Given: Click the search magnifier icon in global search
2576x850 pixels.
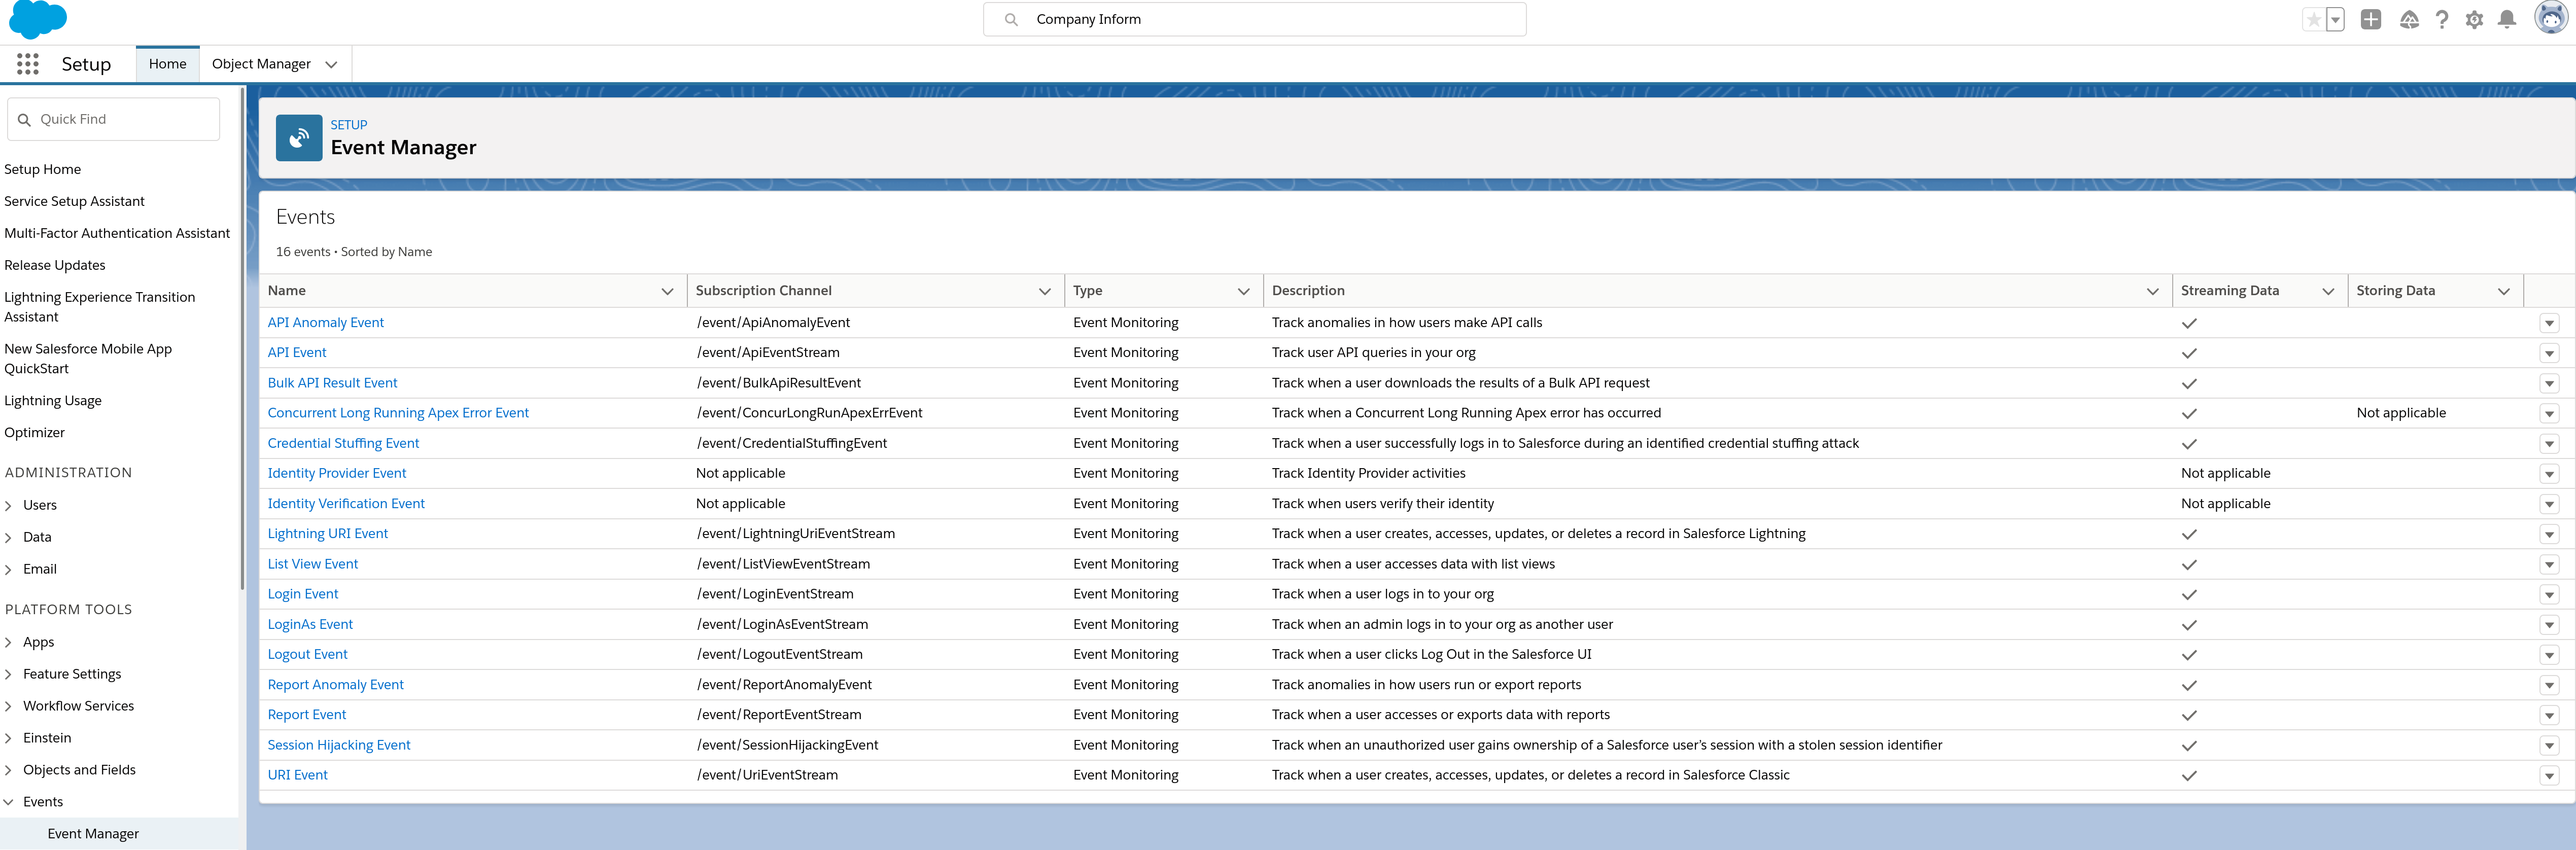Looking at the screenshot, I should tap(1011, 19).
